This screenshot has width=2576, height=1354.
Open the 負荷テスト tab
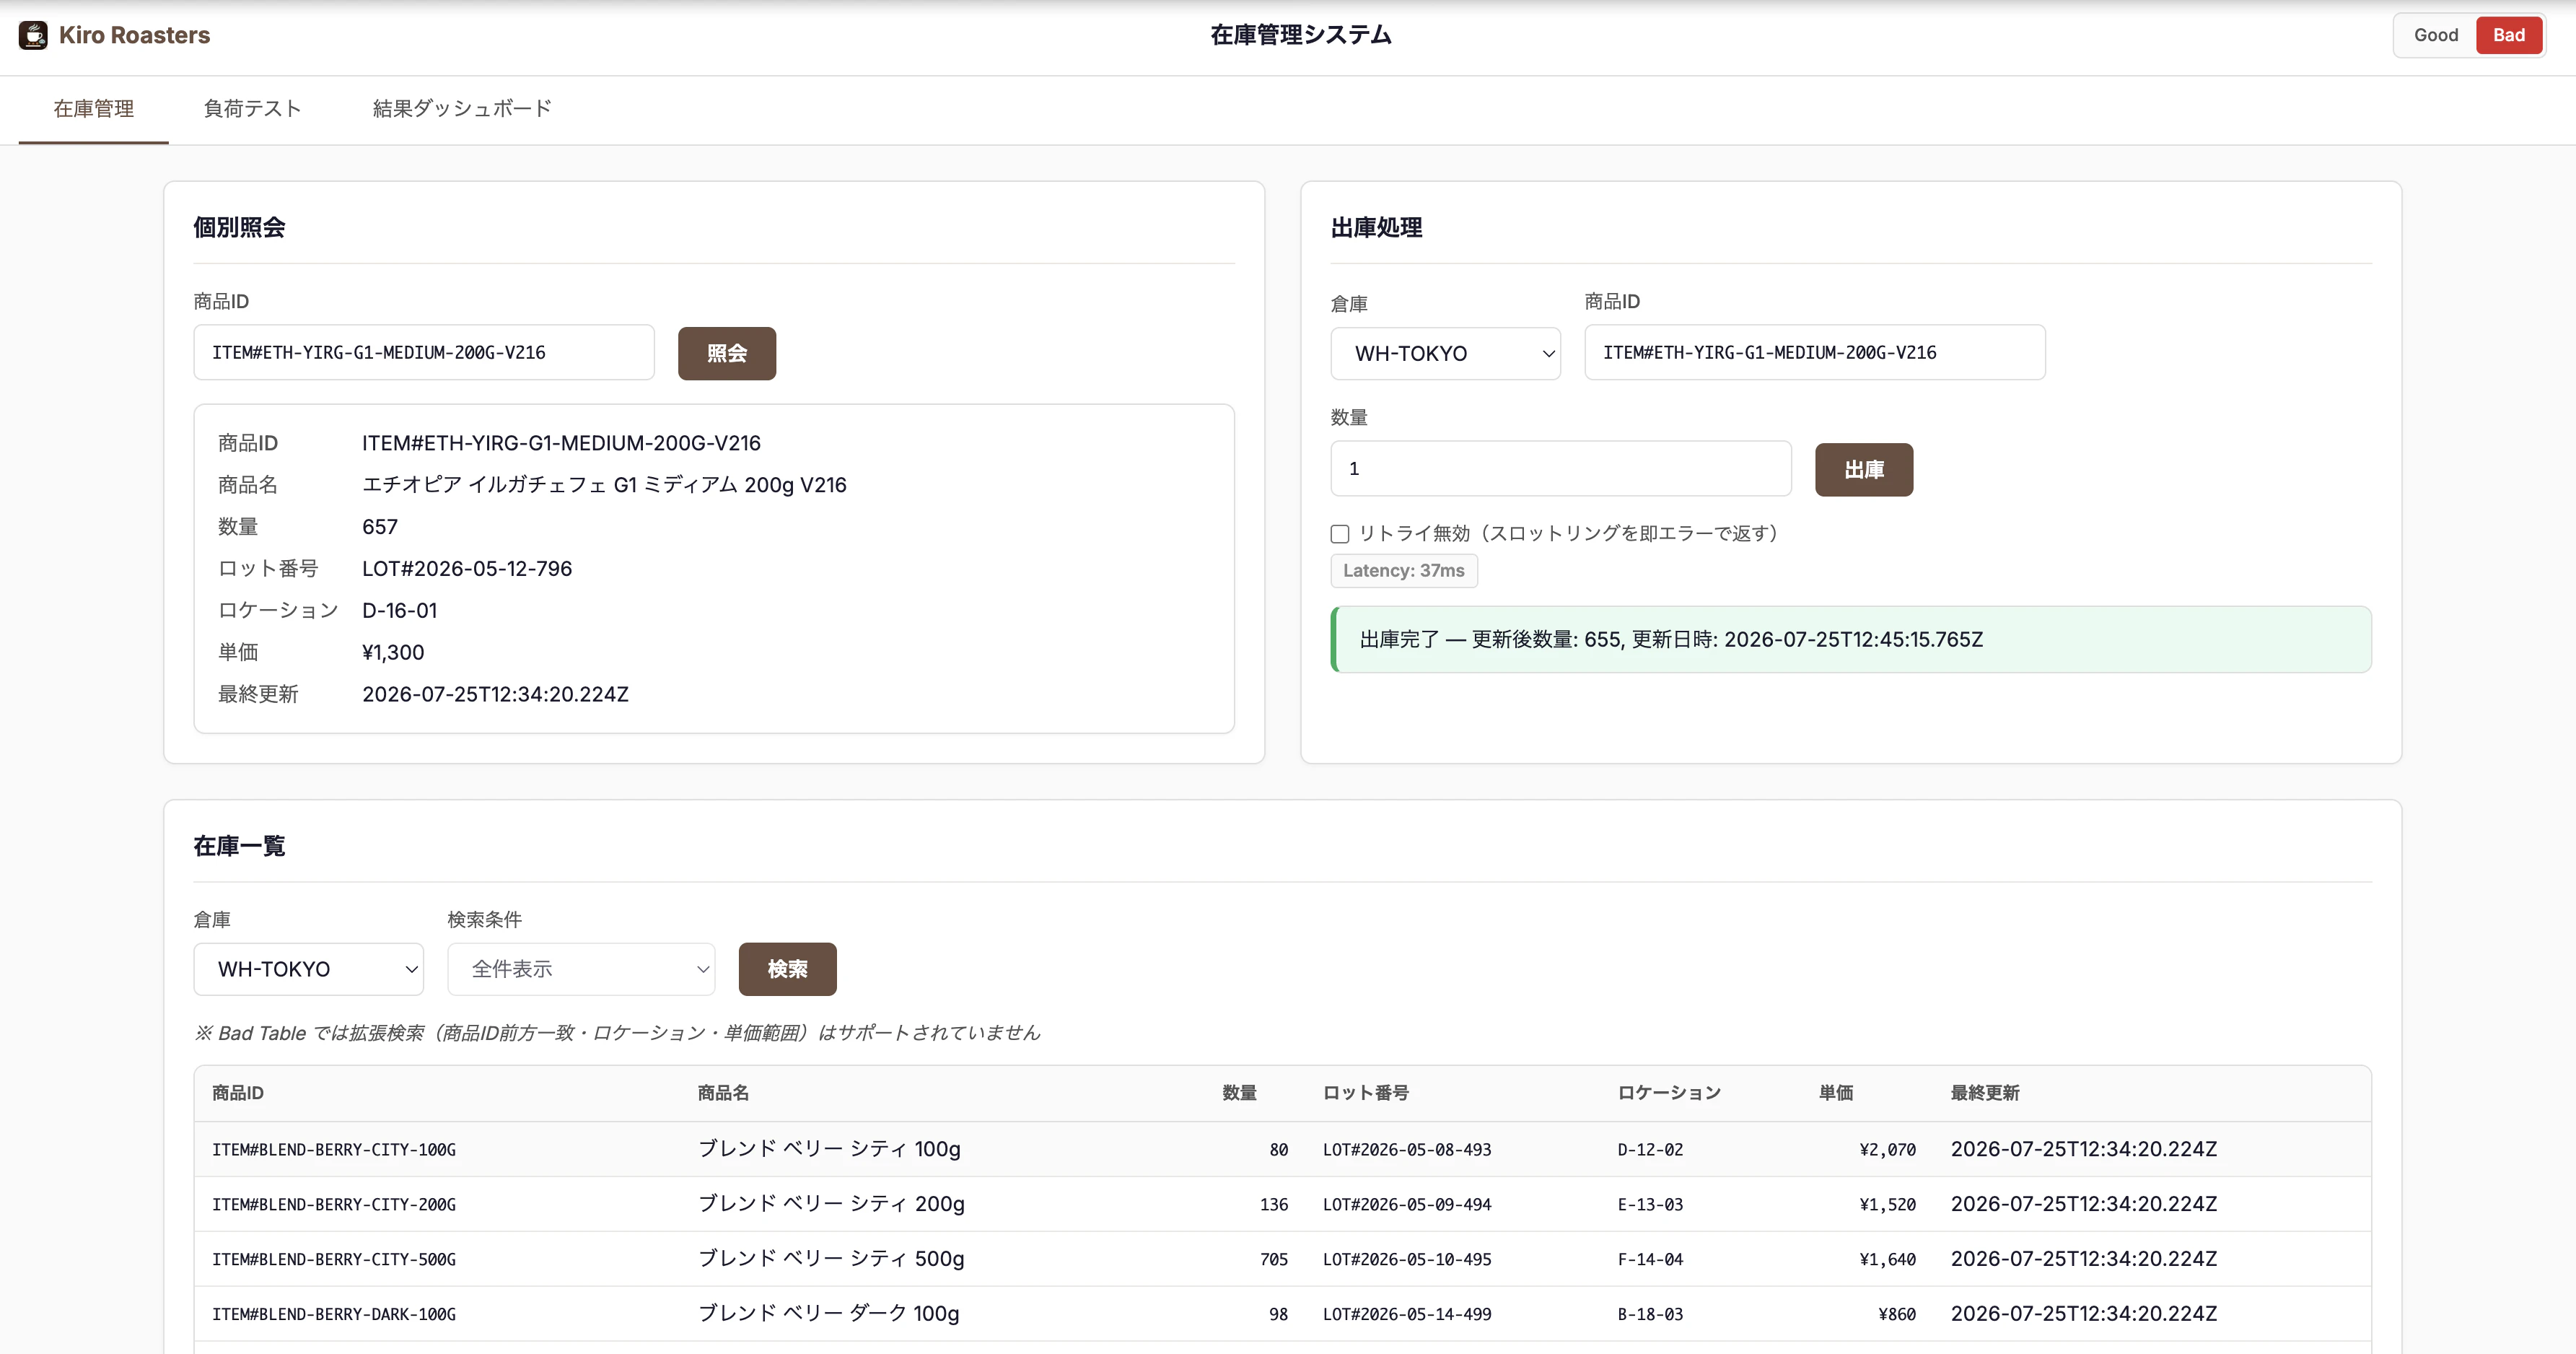pos(252,109)
